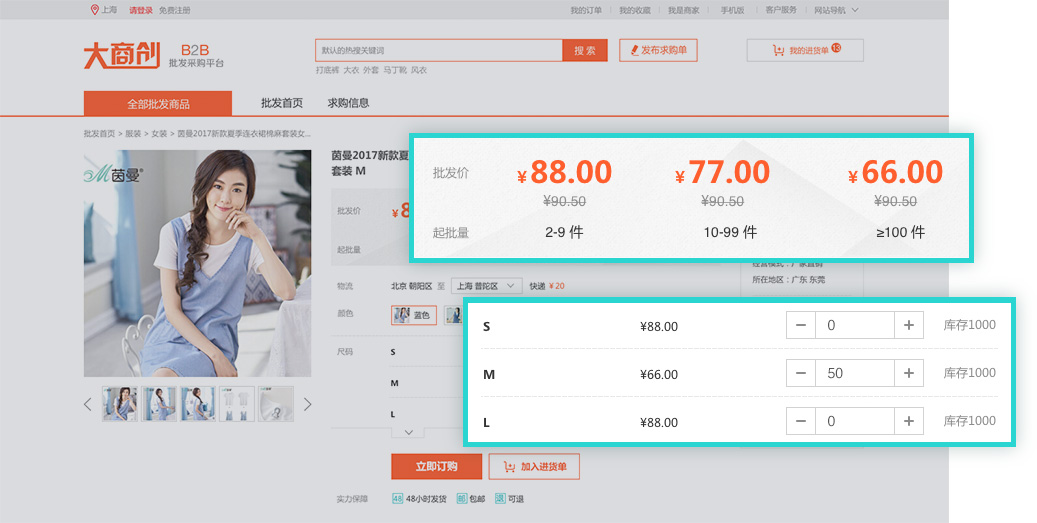Click the 快递 ¥20 shipping fee text

point(547,286)
